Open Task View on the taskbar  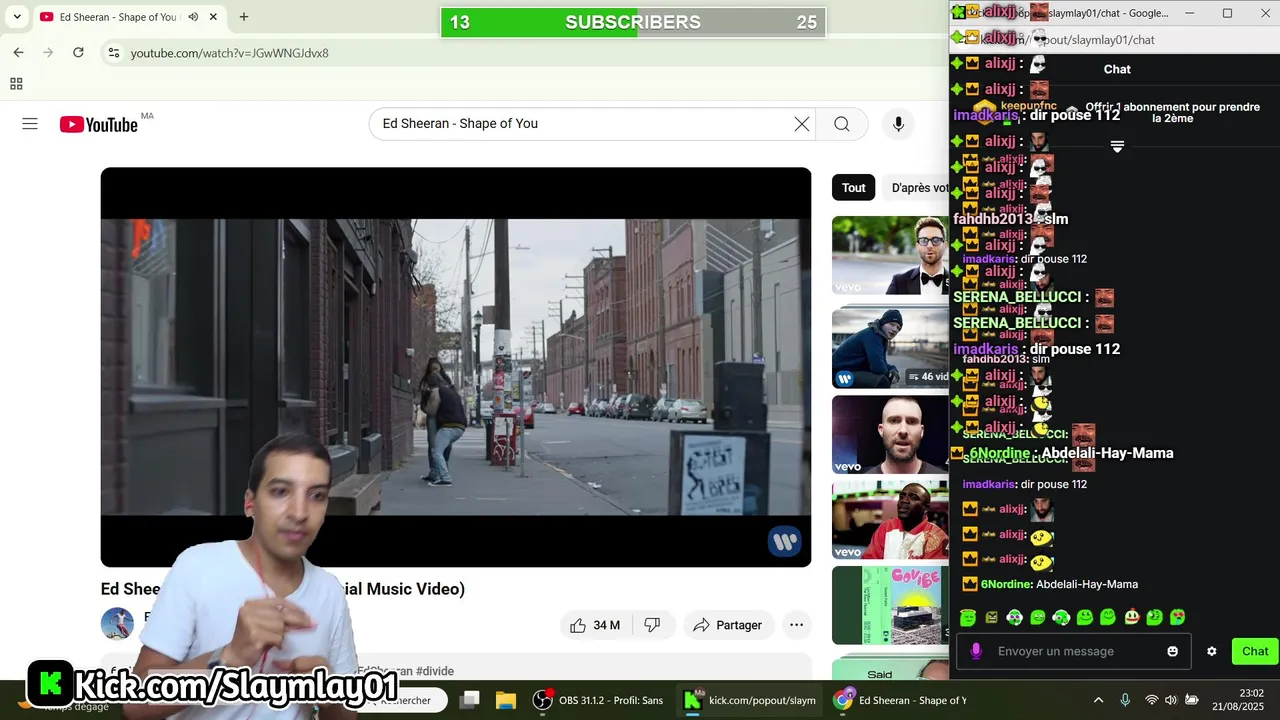click(470, 700)
